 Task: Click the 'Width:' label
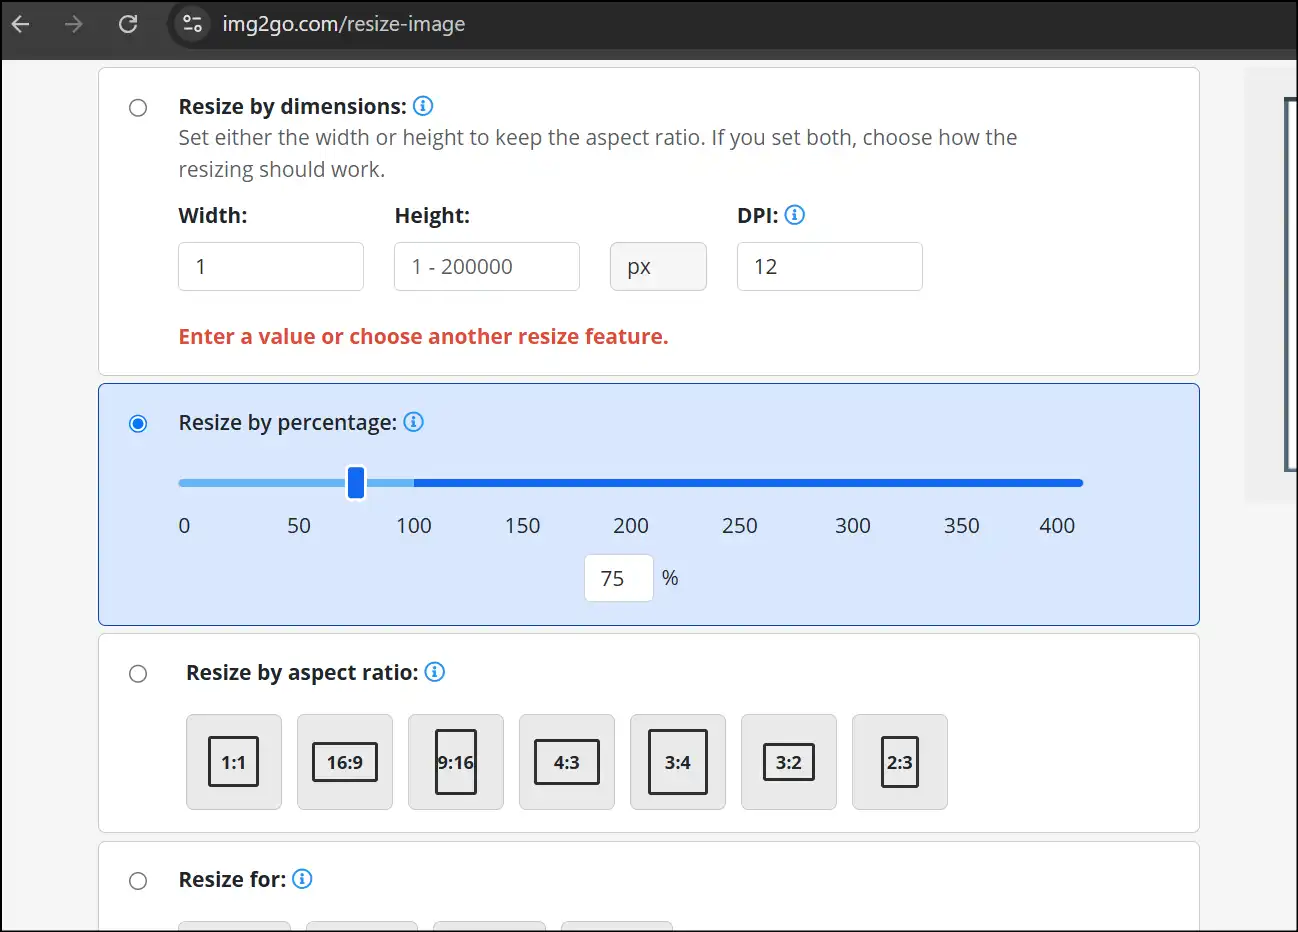[x=213, y=216]
